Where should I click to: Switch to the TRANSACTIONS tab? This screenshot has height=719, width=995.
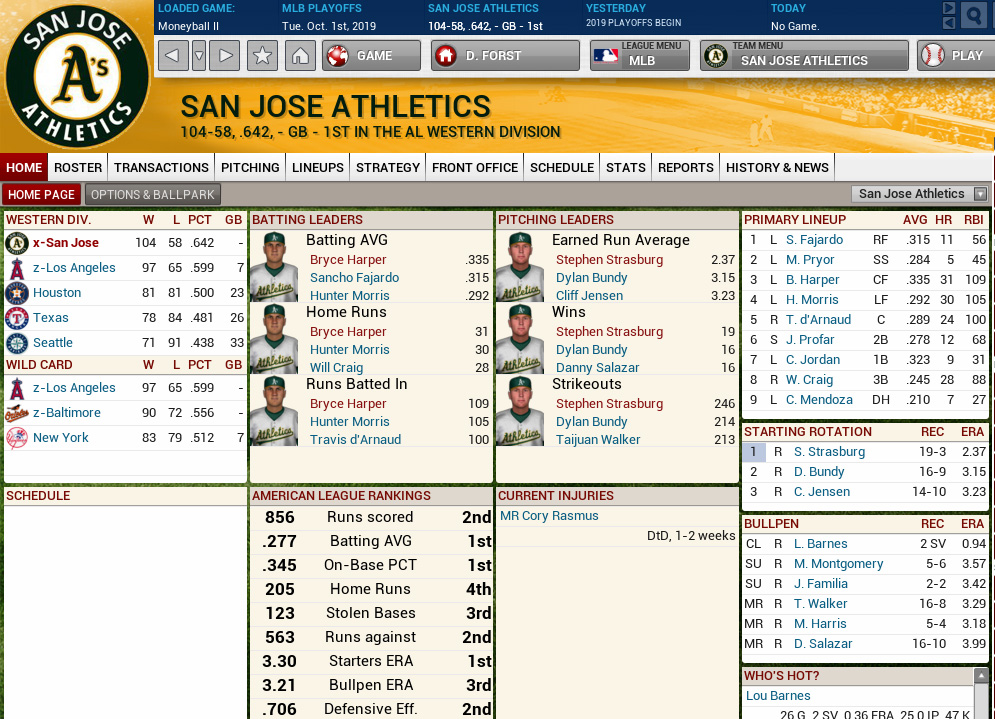tap(161, 168)
